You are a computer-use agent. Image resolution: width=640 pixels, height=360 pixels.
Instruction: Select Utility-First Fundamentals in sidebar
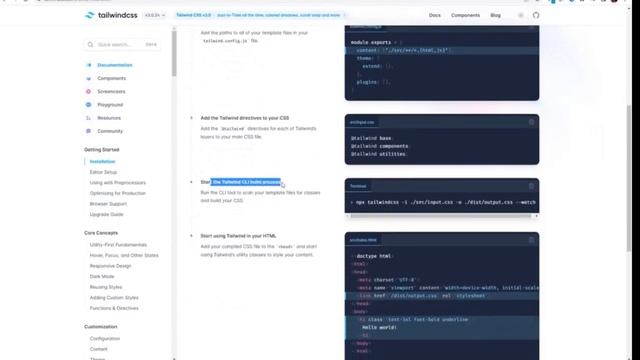pyautogui.click(x=118, y=245)
